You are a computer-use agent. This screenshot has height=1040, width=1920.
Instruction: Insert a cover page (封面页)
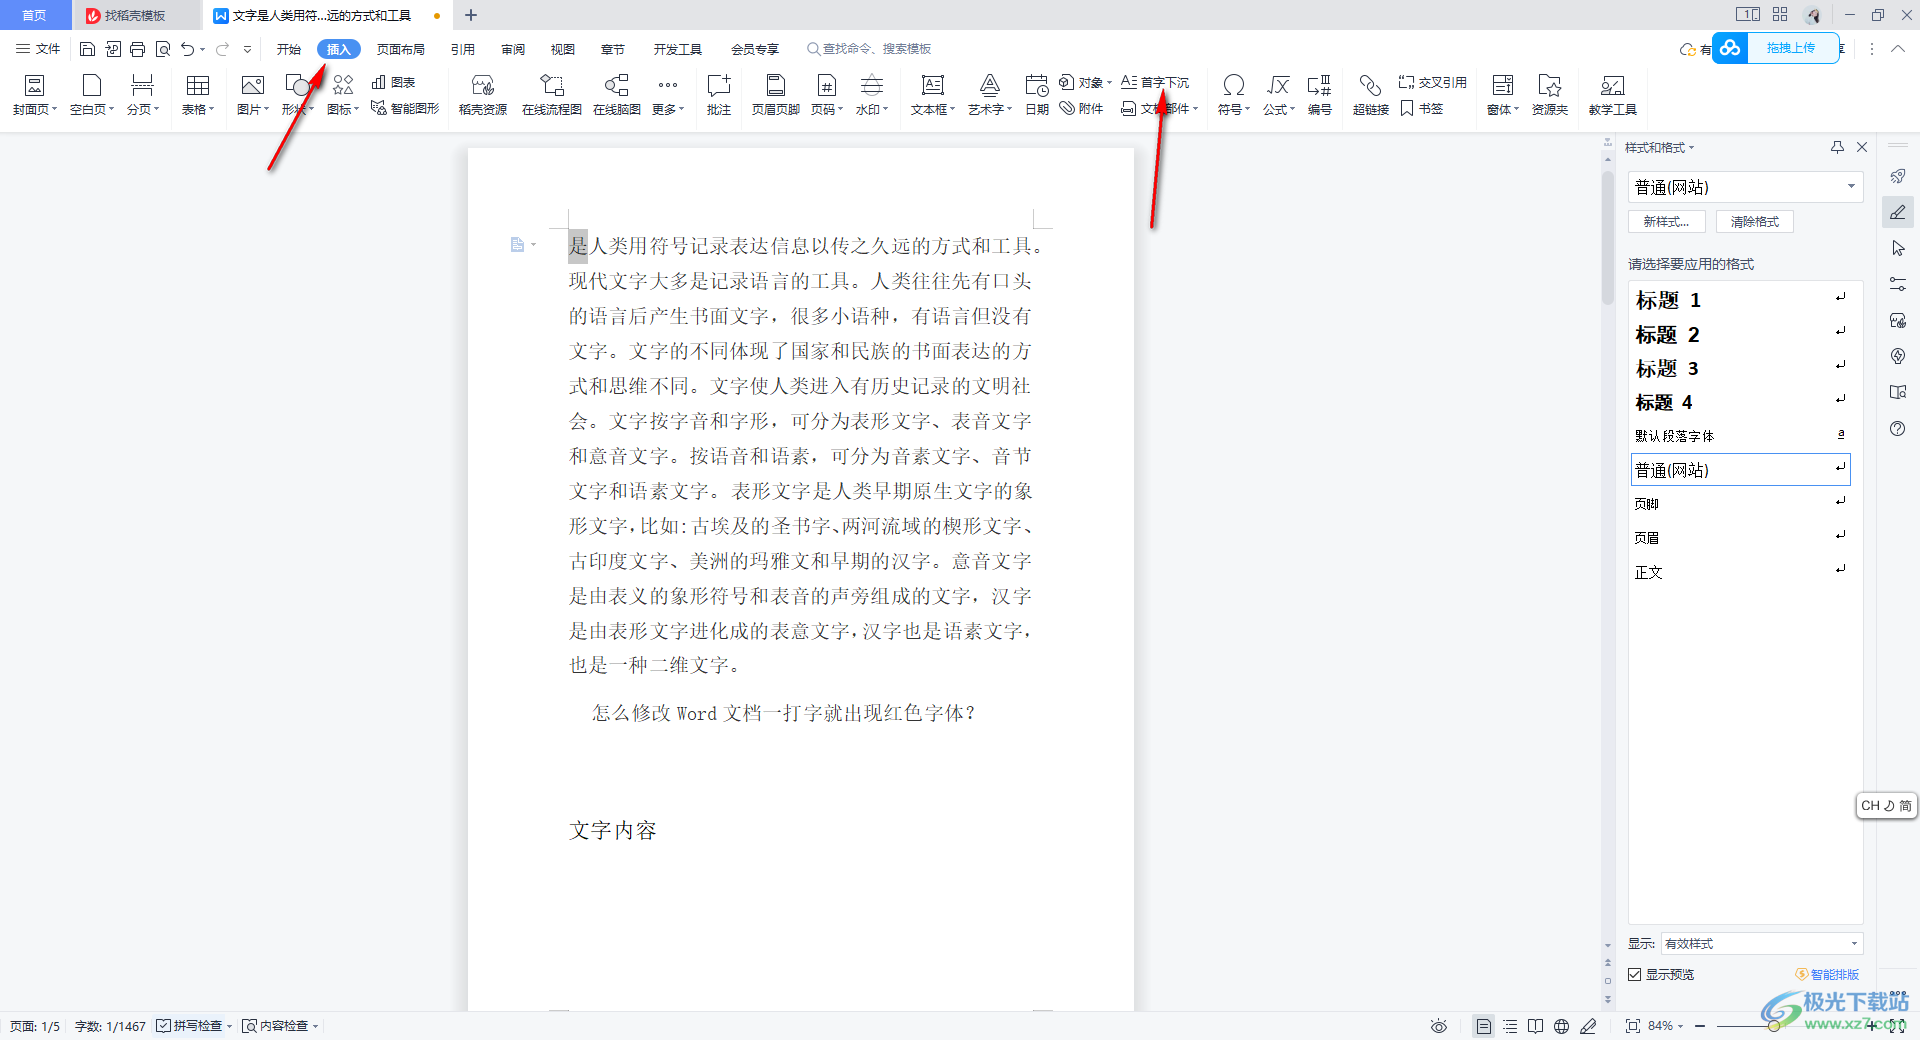pyautogui.click(x=34, y=95)
